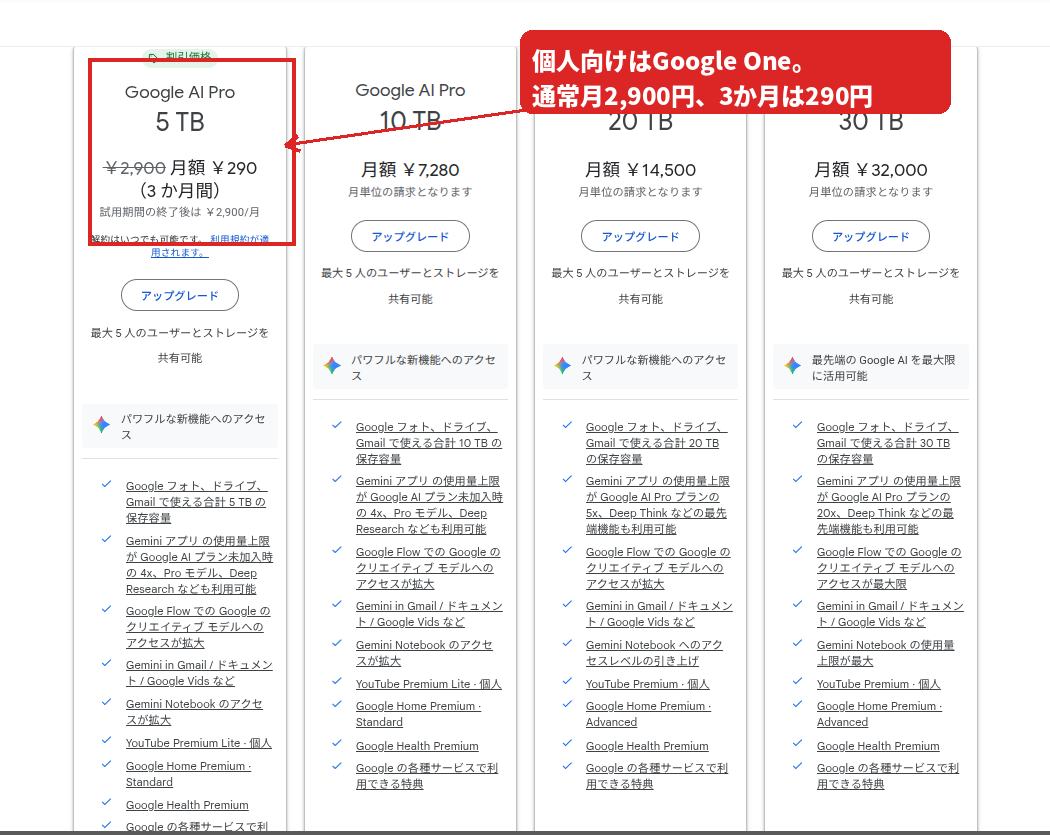This screenshot has height=835, width=1050.
Task: Open the 合計 10 TB storage link
Action: coord(429,443)
